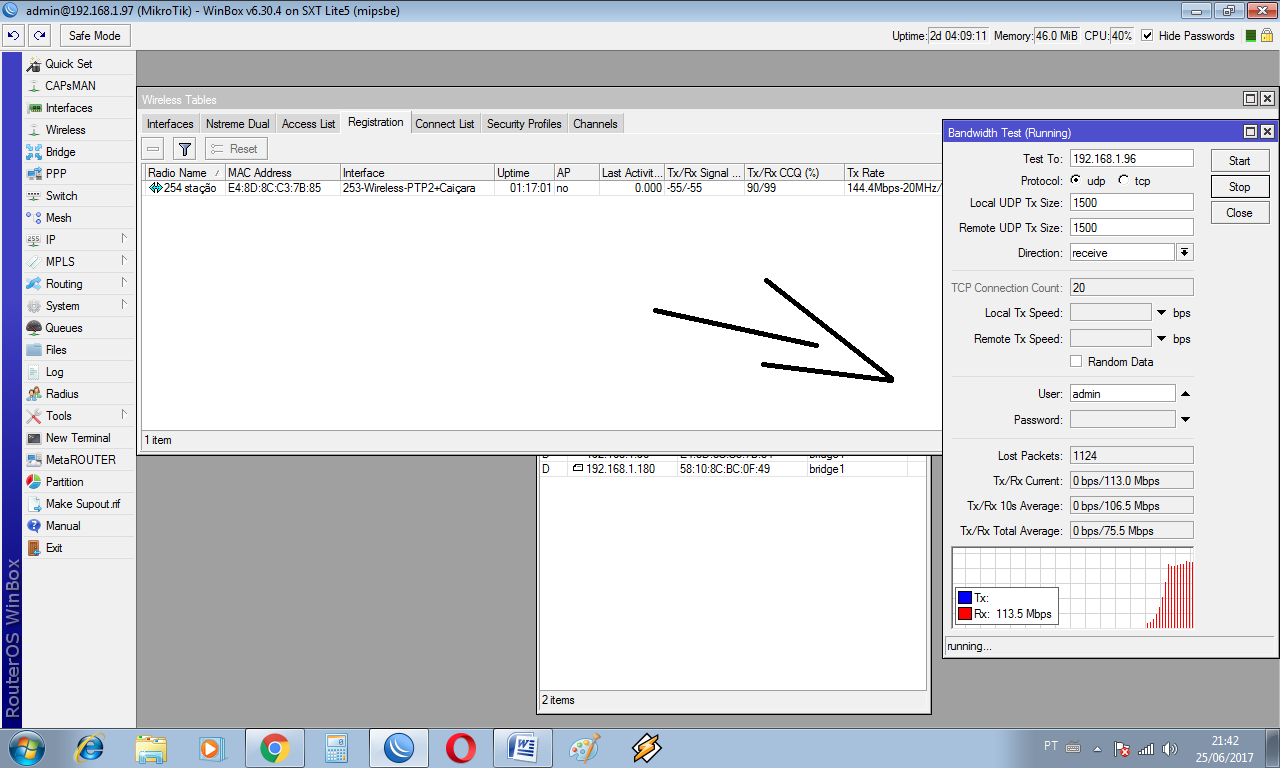Click the Test To address field
The image size is (1280, 768).
click(x=1131, y=158)
